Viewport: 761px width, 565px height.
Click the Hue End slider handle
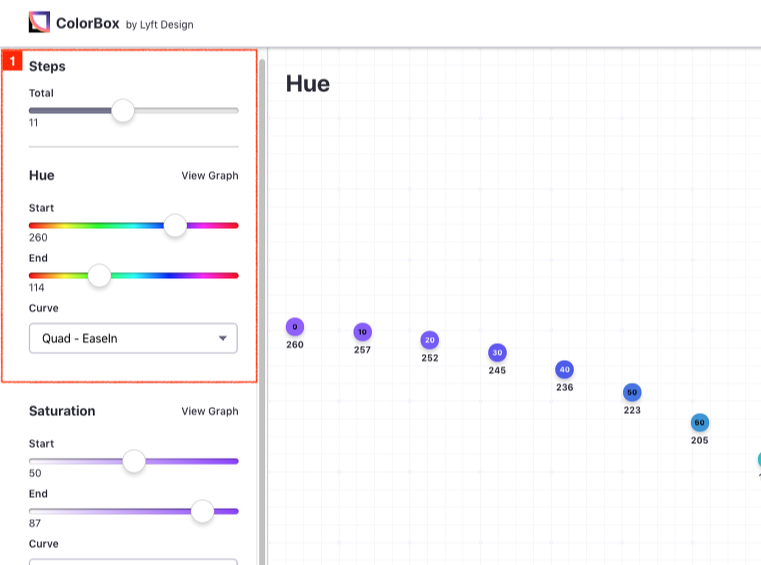pyautogui.click(x=99, y=276)
